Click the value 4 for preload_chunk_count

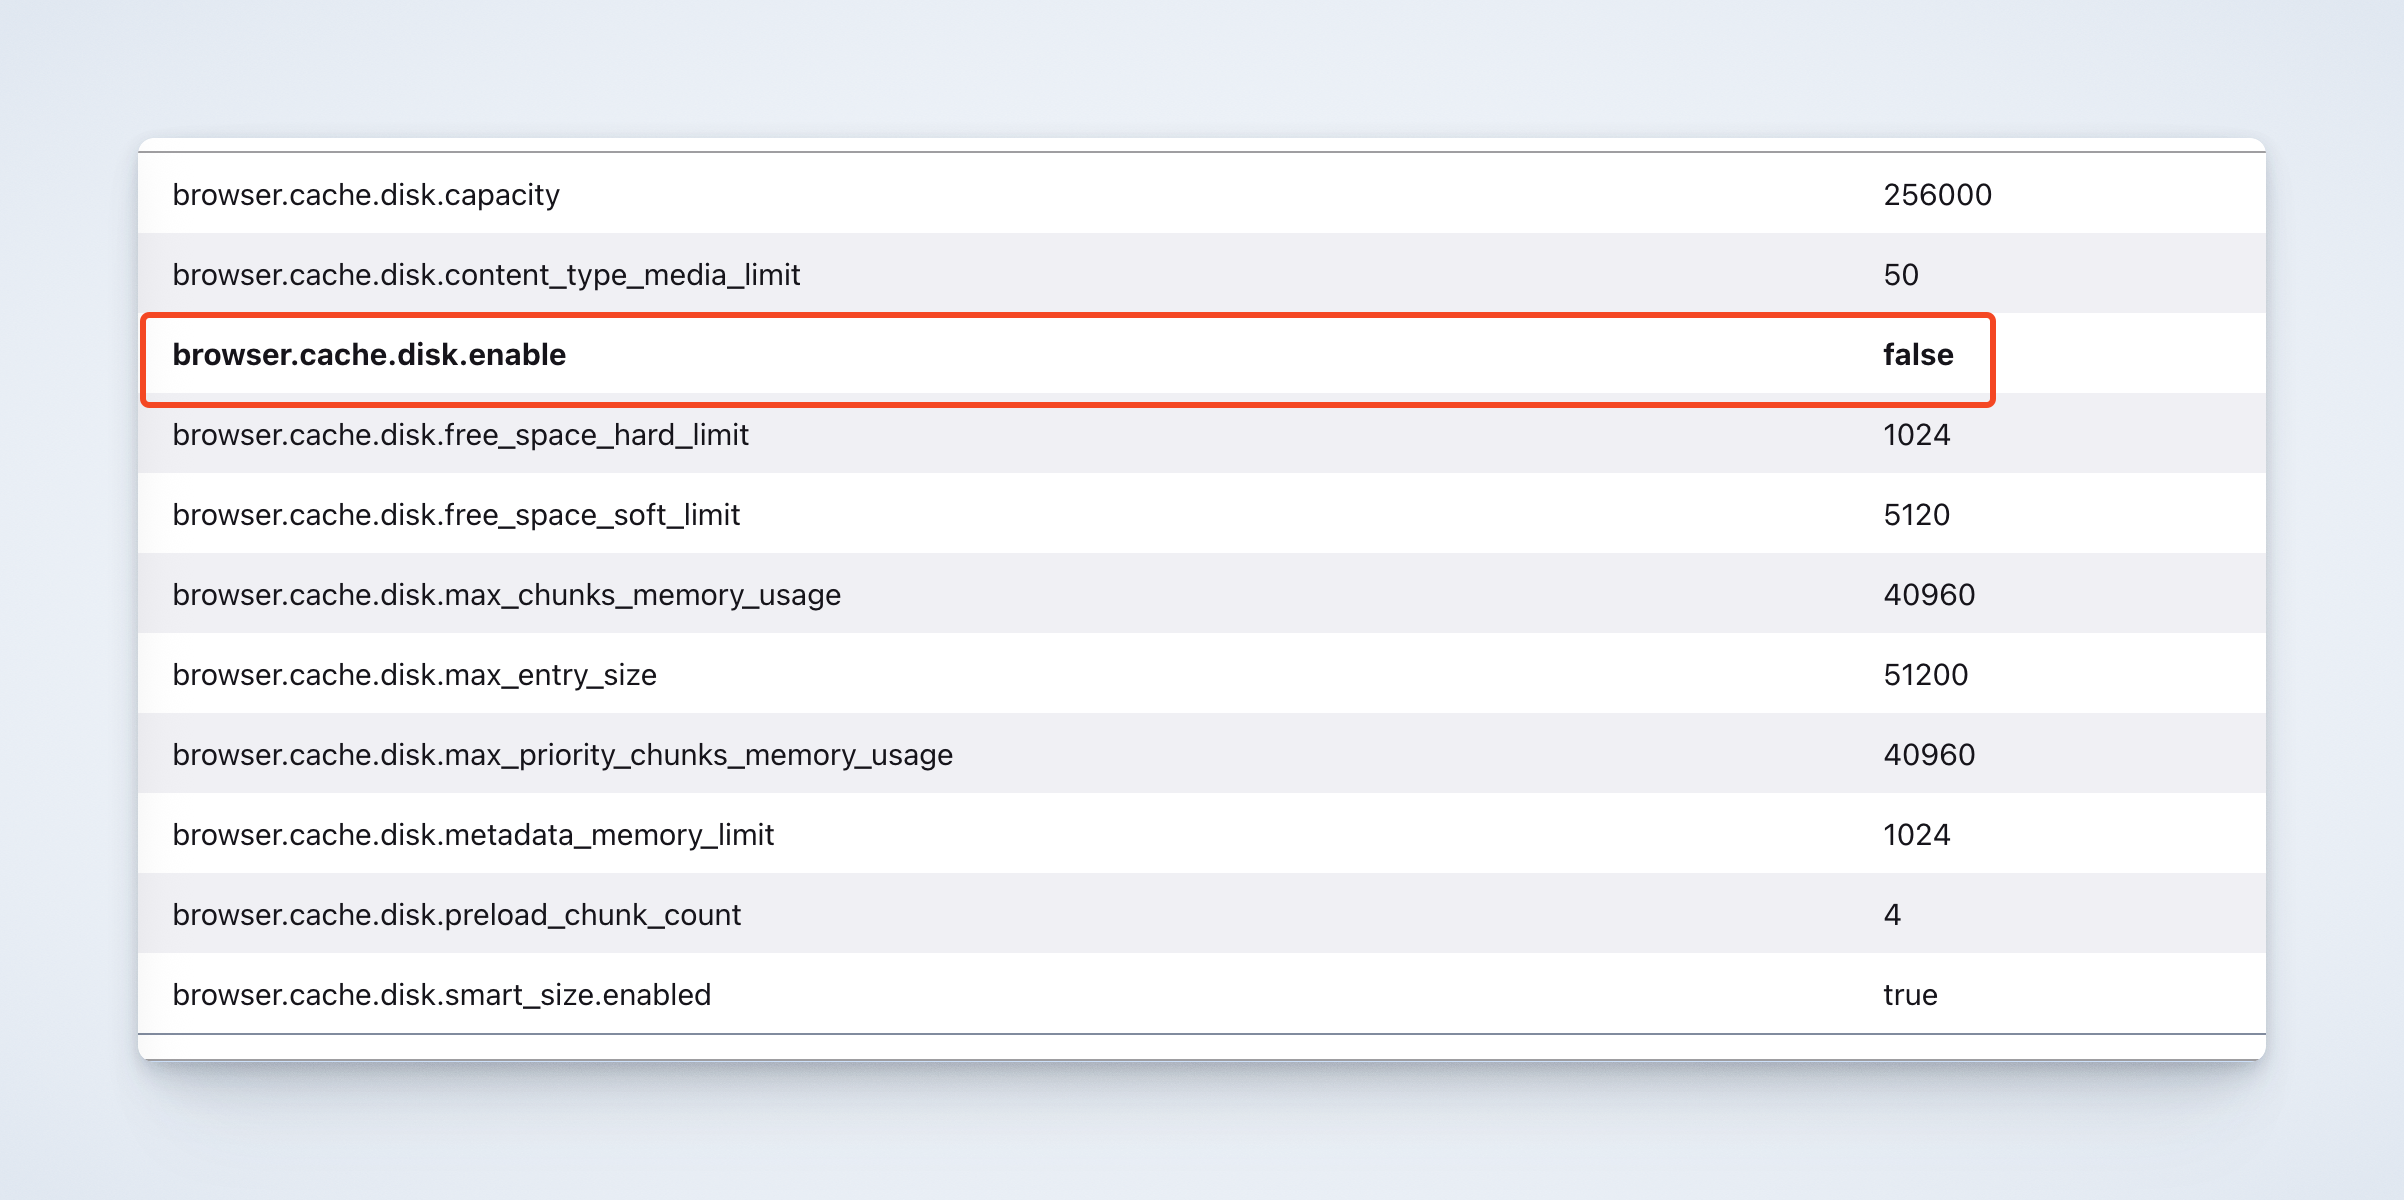(x=1892, y=915)
